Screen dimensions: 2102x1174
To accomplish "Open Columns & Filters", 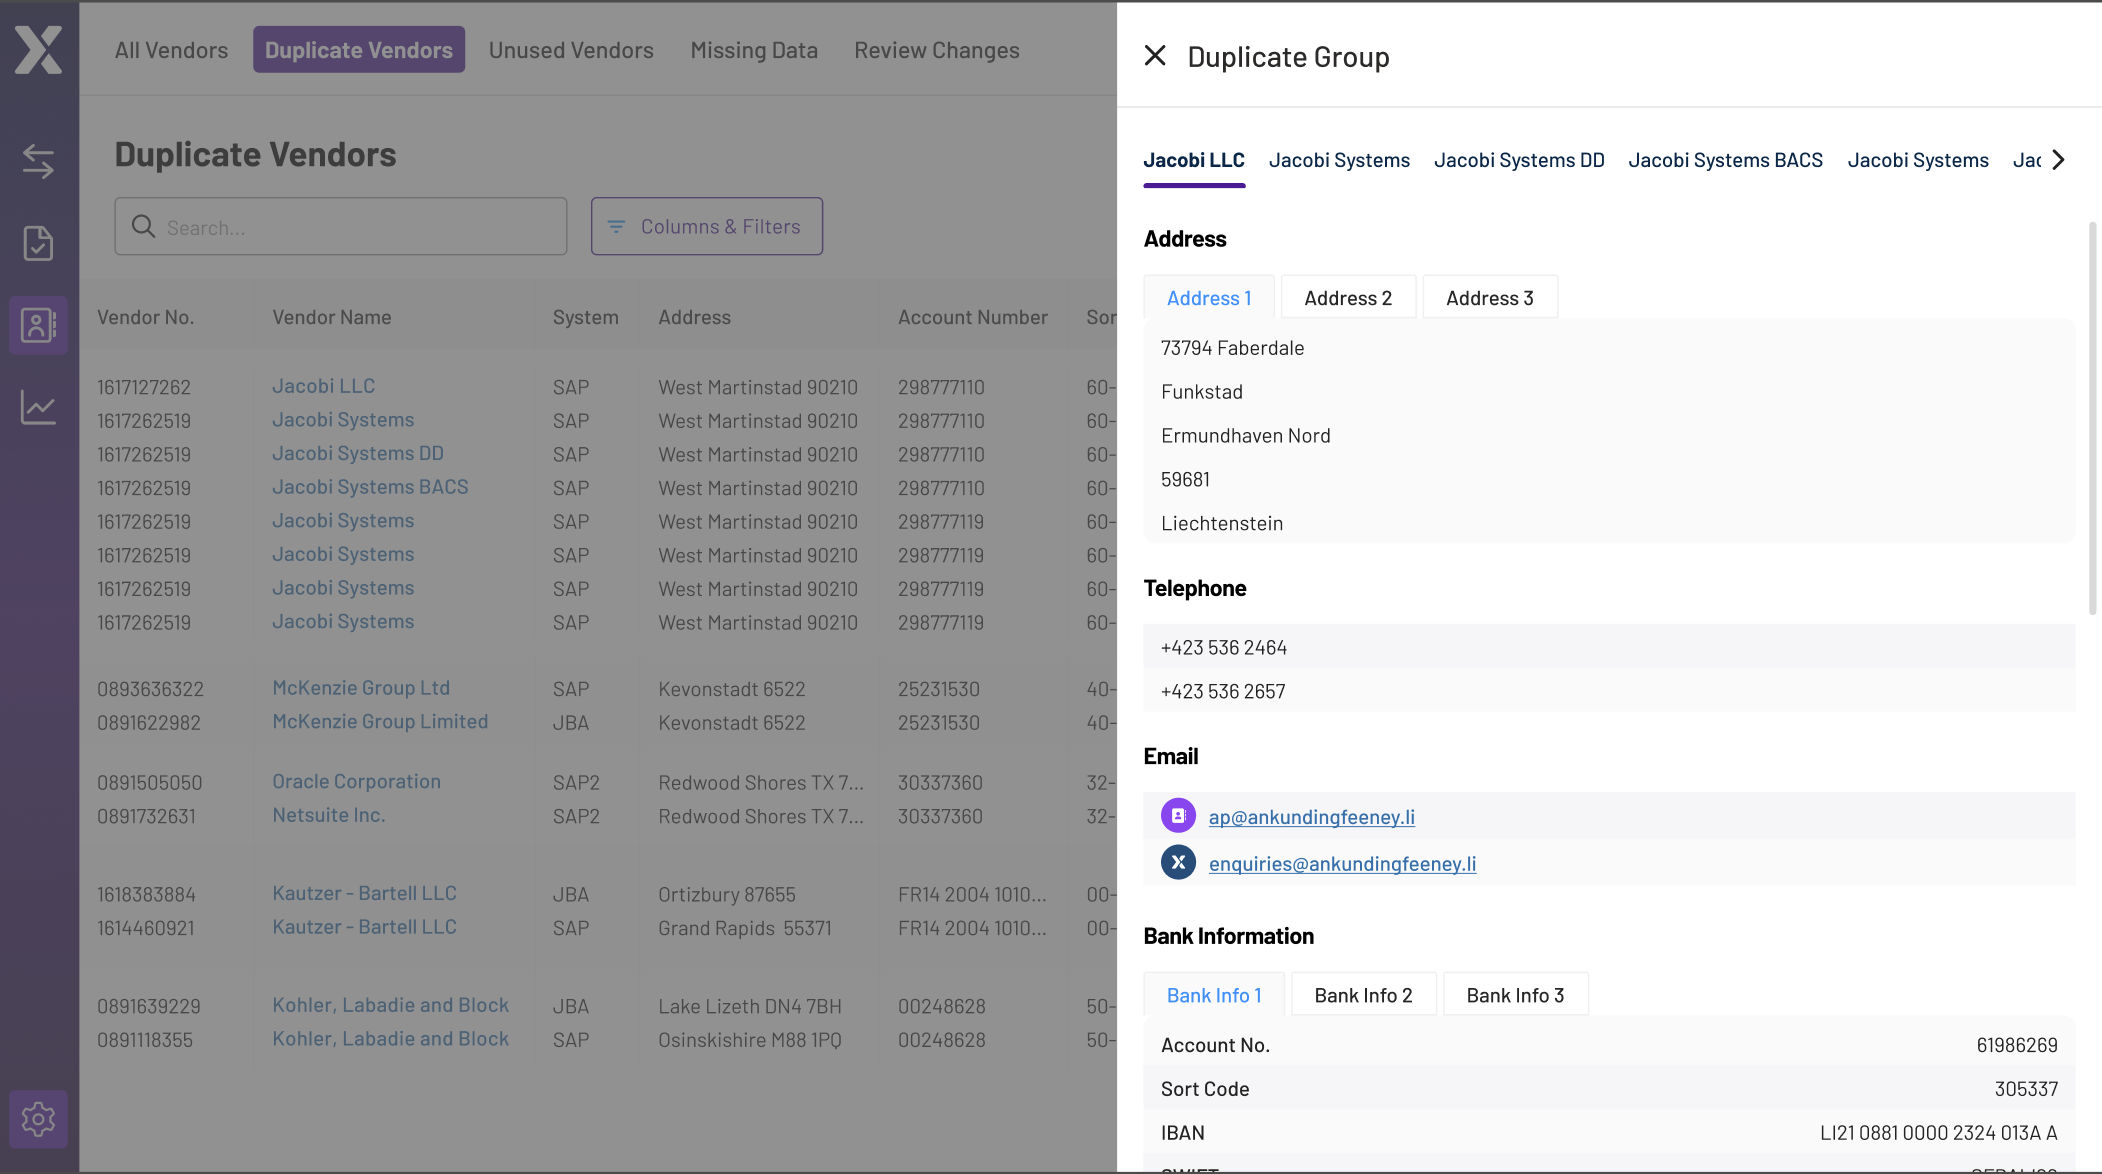I will [x=707, y=226].
